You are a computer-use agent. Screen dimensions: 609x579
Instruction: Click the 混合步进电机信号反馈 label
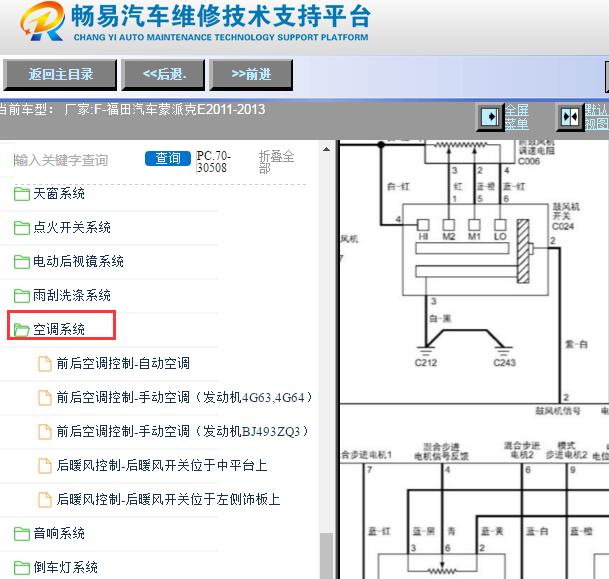click(x=441, y=452)
